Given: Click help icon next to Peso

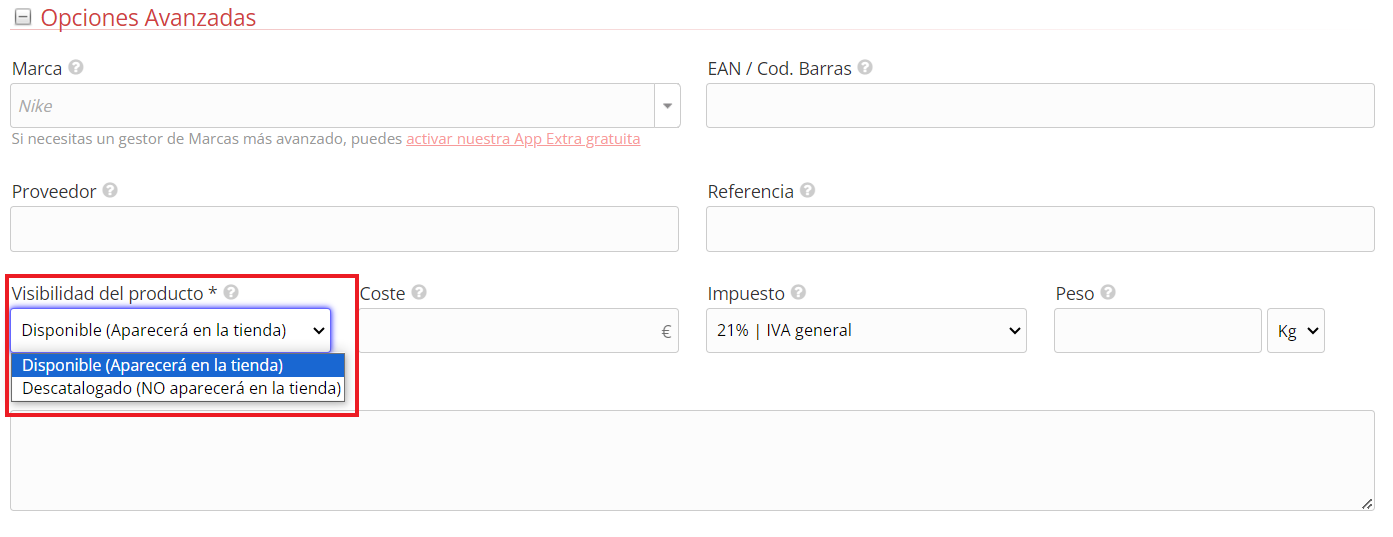Looking at the screenshot, I should 1108,292.
